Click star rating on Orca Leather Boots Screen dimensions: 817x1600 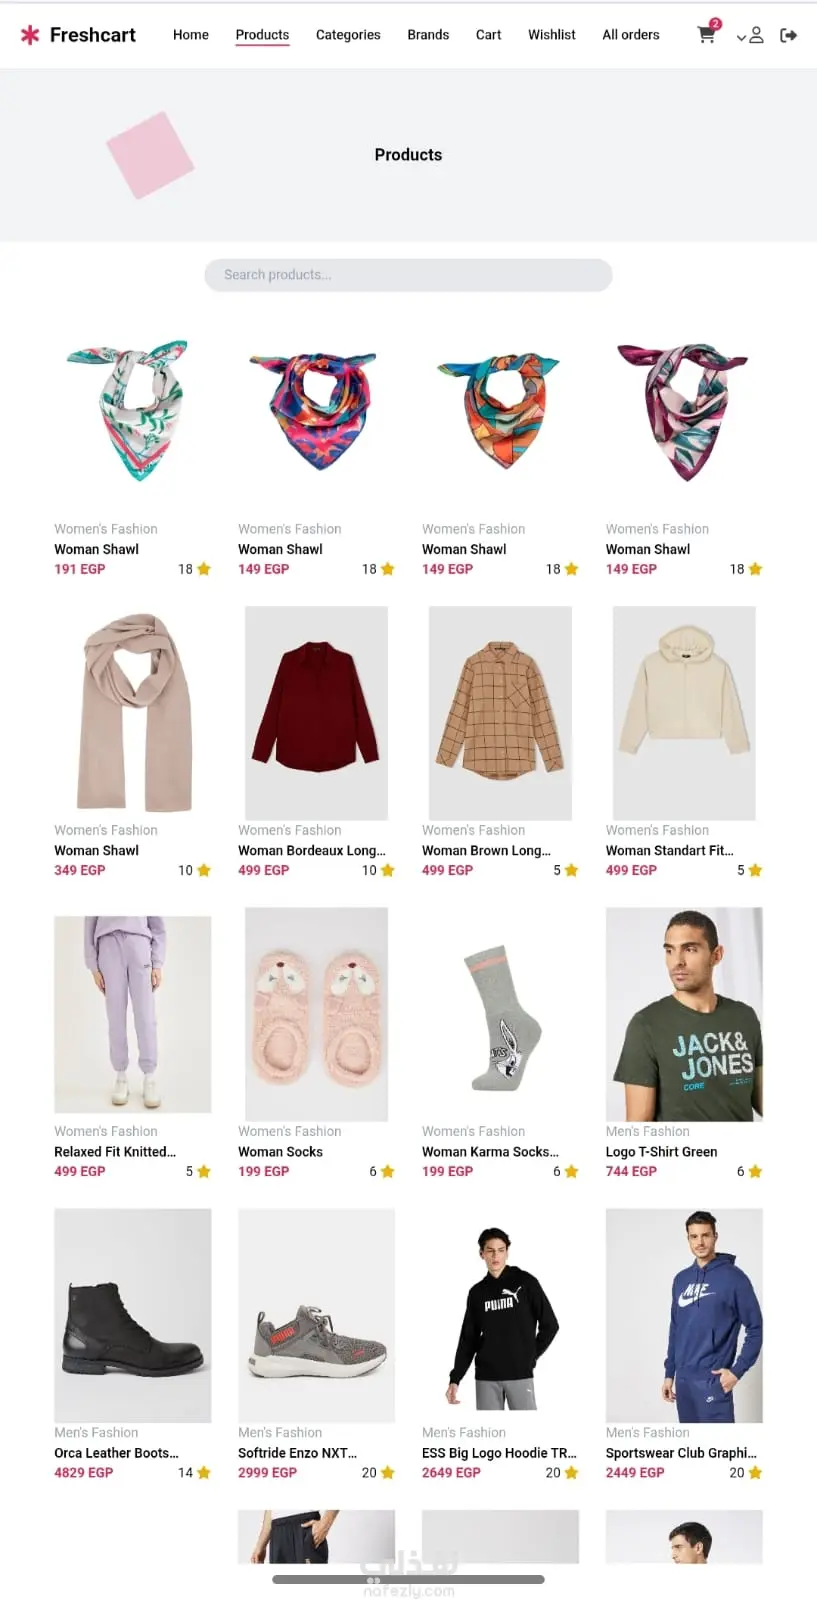[x=204, y=1472]
